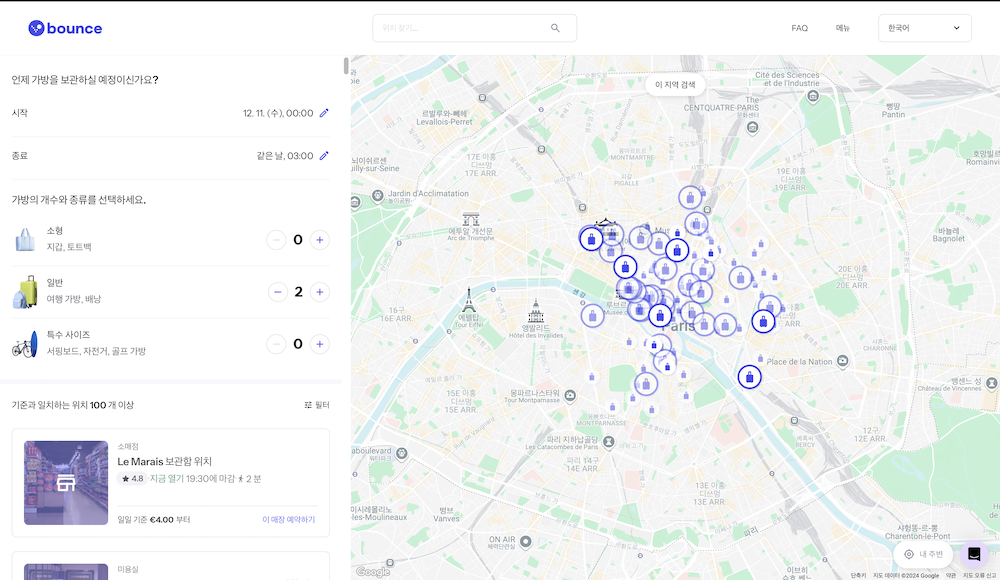Open the FAQ page
Screen dimensions: 1000x580
pyautogui.click(x=800, y=28)
